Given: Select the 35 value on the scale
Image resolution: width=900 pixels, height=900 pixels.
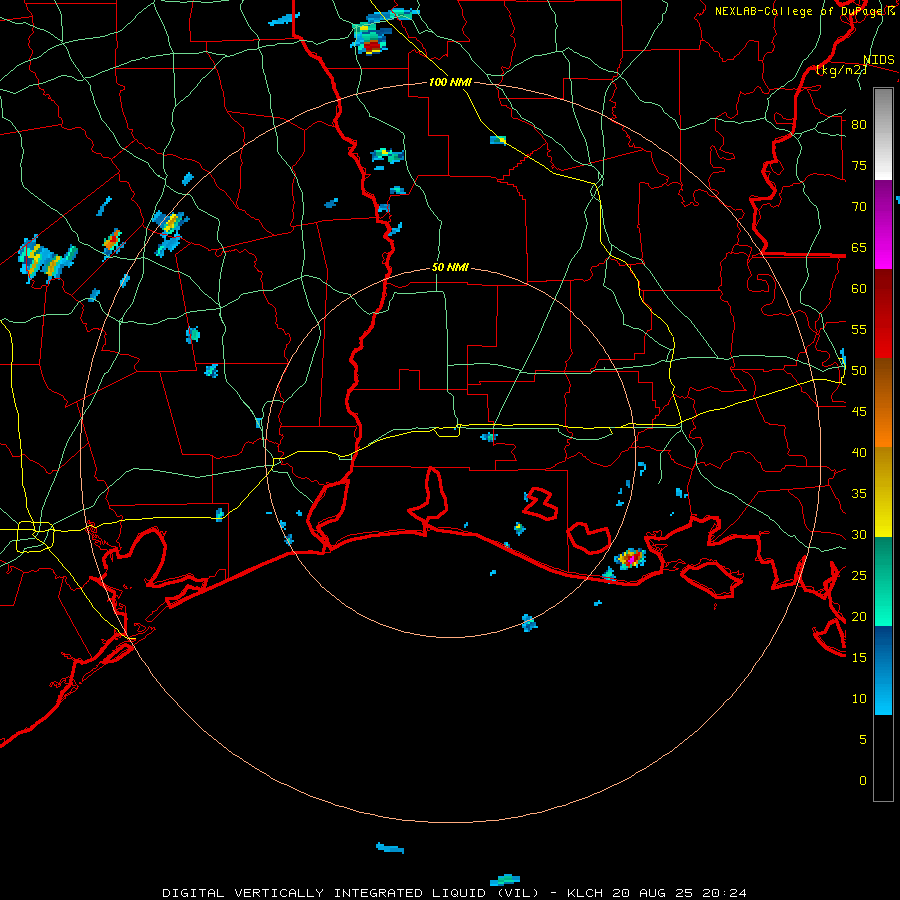Looking at the screenshot, I should pyautogui.click(x=859, y=494).
